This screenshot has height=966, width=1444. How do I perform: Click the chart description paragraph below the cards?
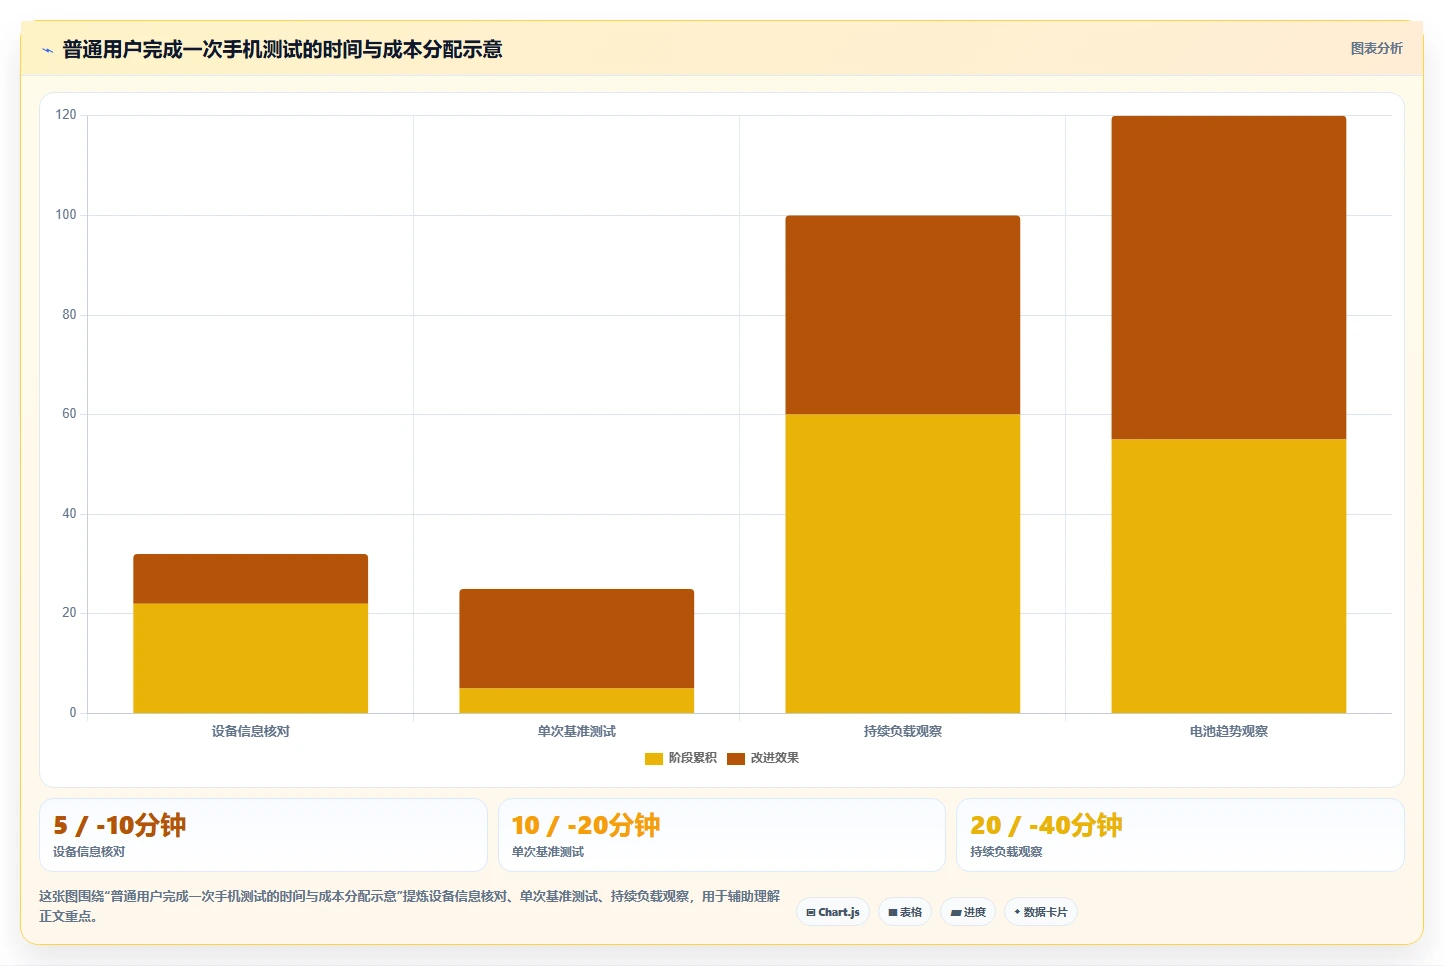coord(410,906)
